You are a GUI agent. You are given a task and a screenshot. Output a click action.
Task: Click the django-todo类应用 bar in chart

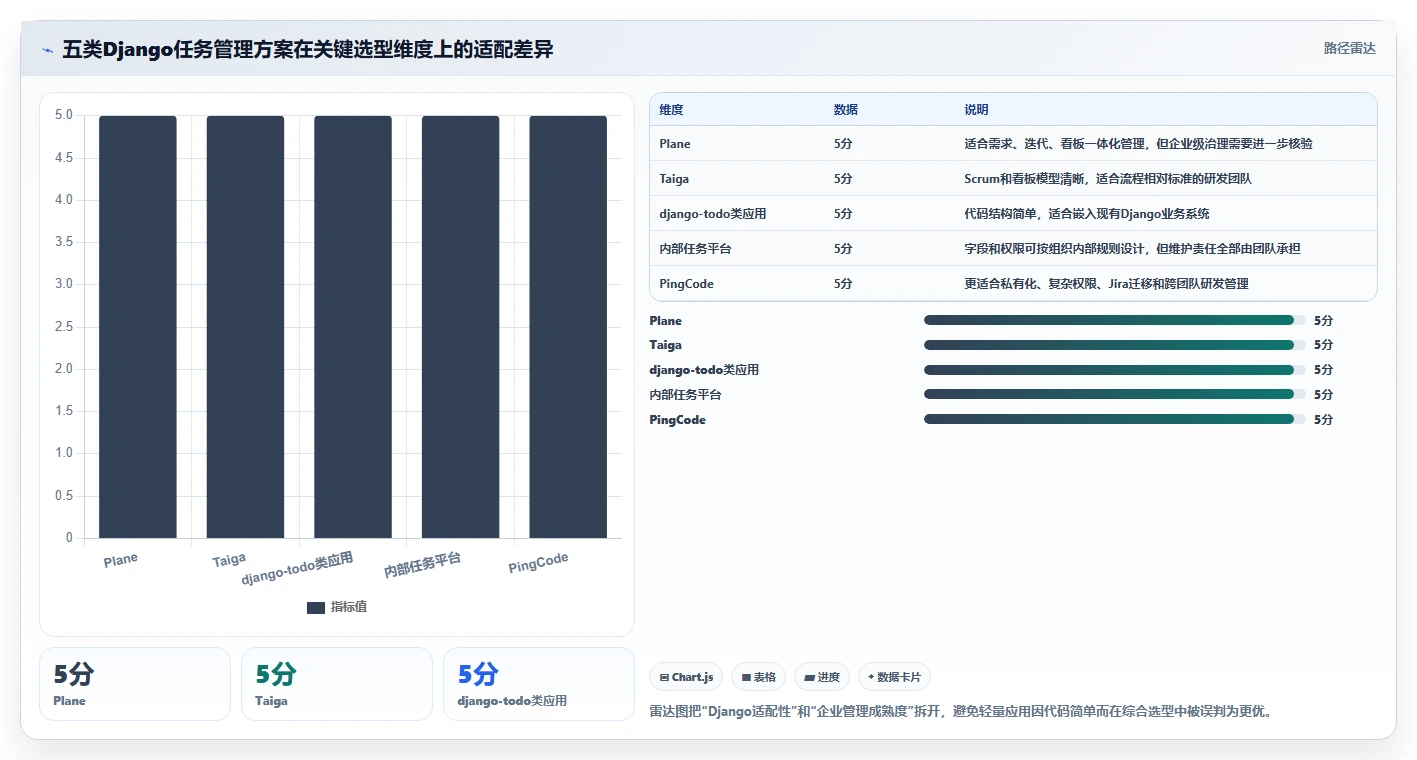point(353,327)
